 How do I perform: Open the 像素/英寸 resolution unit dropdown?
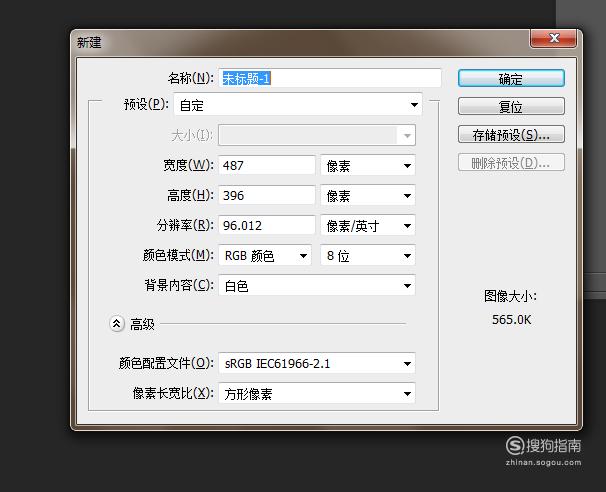pos(368,225)
